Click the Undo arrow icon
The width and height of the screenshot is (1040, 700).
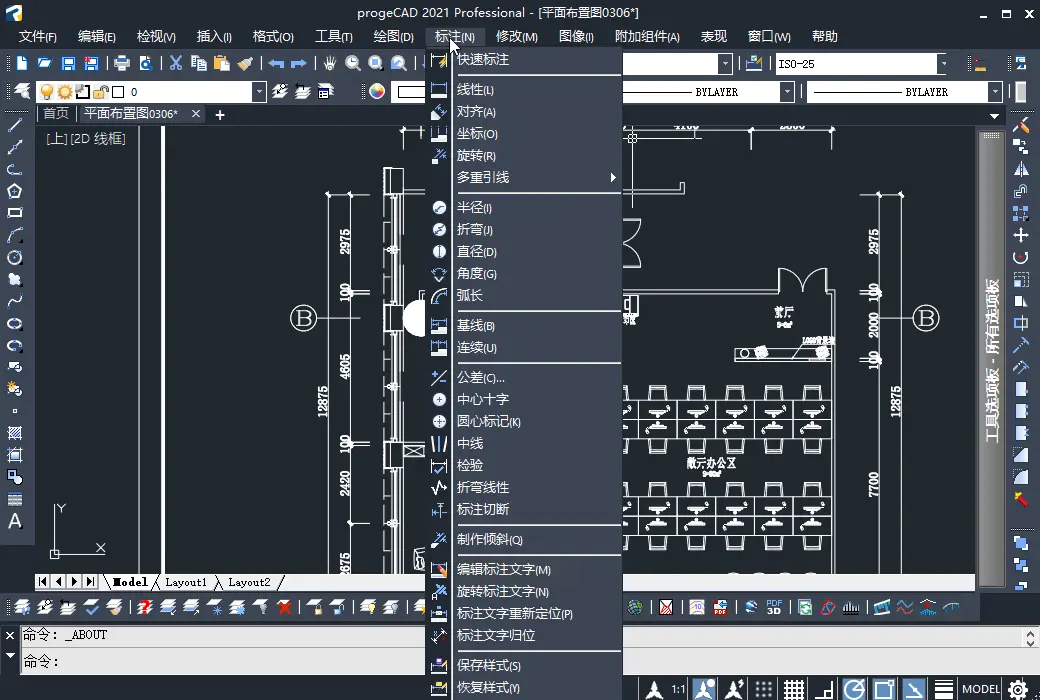click(x=276, y=63)
